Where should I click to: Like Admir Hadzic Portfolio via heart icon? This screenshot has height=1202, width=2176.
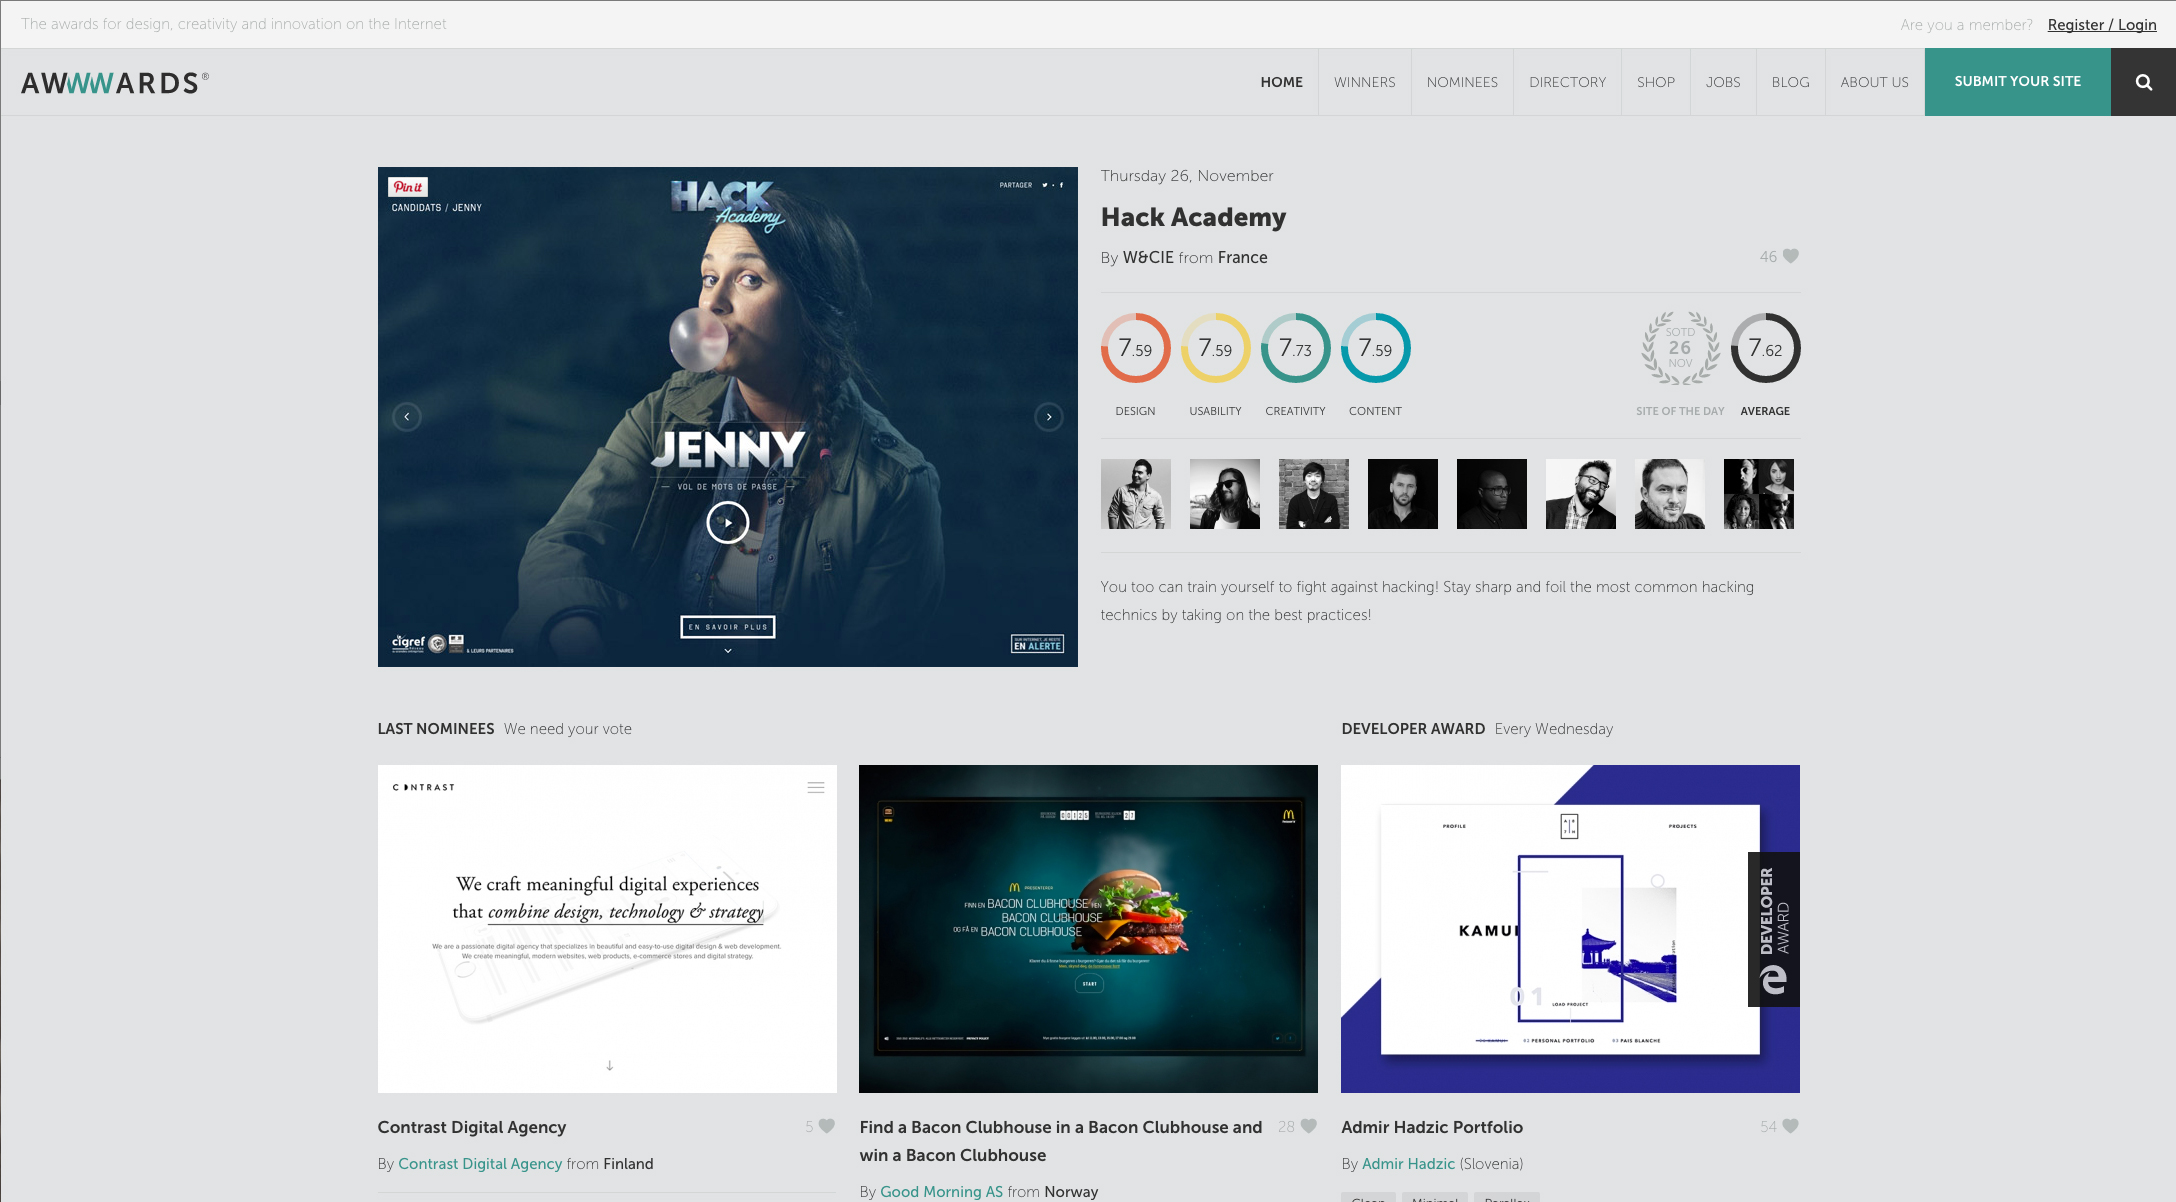(x=1791, y=1126)
